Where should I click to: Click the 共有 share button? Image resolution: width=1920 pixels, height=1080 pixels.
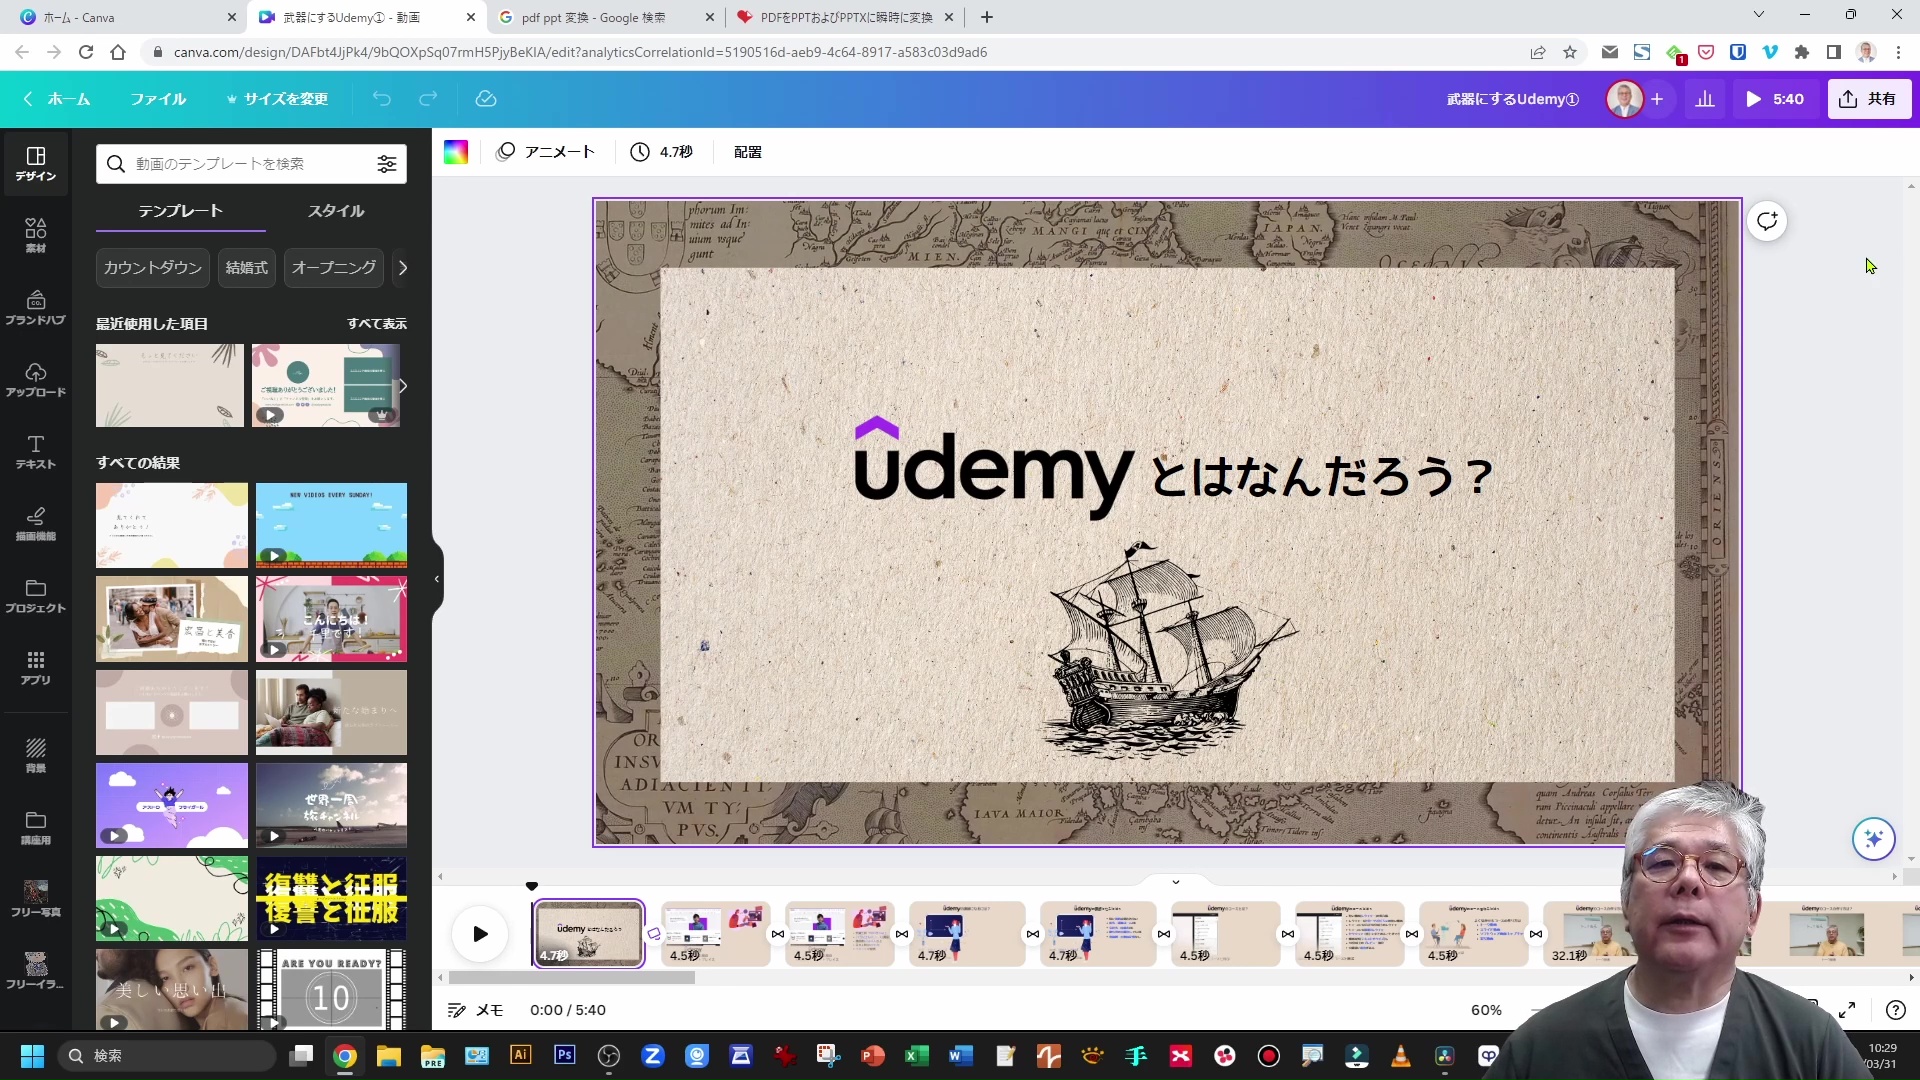point(1868,99)
